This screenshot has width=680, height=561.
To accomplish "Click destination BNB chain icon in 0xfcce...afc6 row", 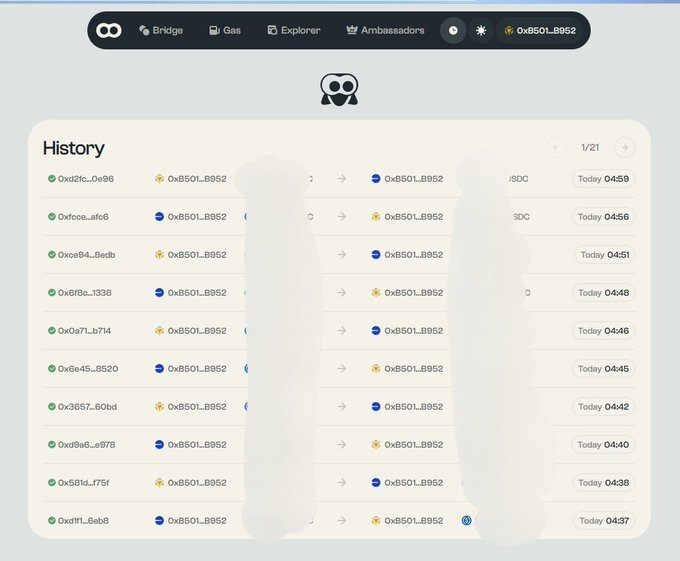I will 376,216.
